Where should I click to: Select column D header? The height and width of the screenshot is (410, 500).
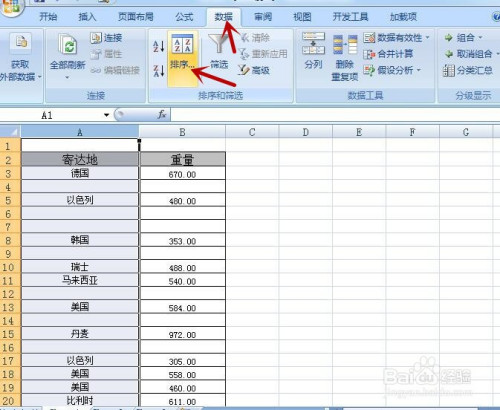click(x=306, y=132)
